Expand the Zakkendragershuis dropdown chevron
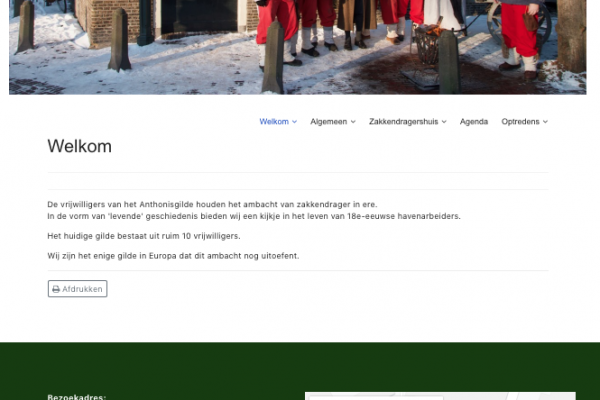 444,122
